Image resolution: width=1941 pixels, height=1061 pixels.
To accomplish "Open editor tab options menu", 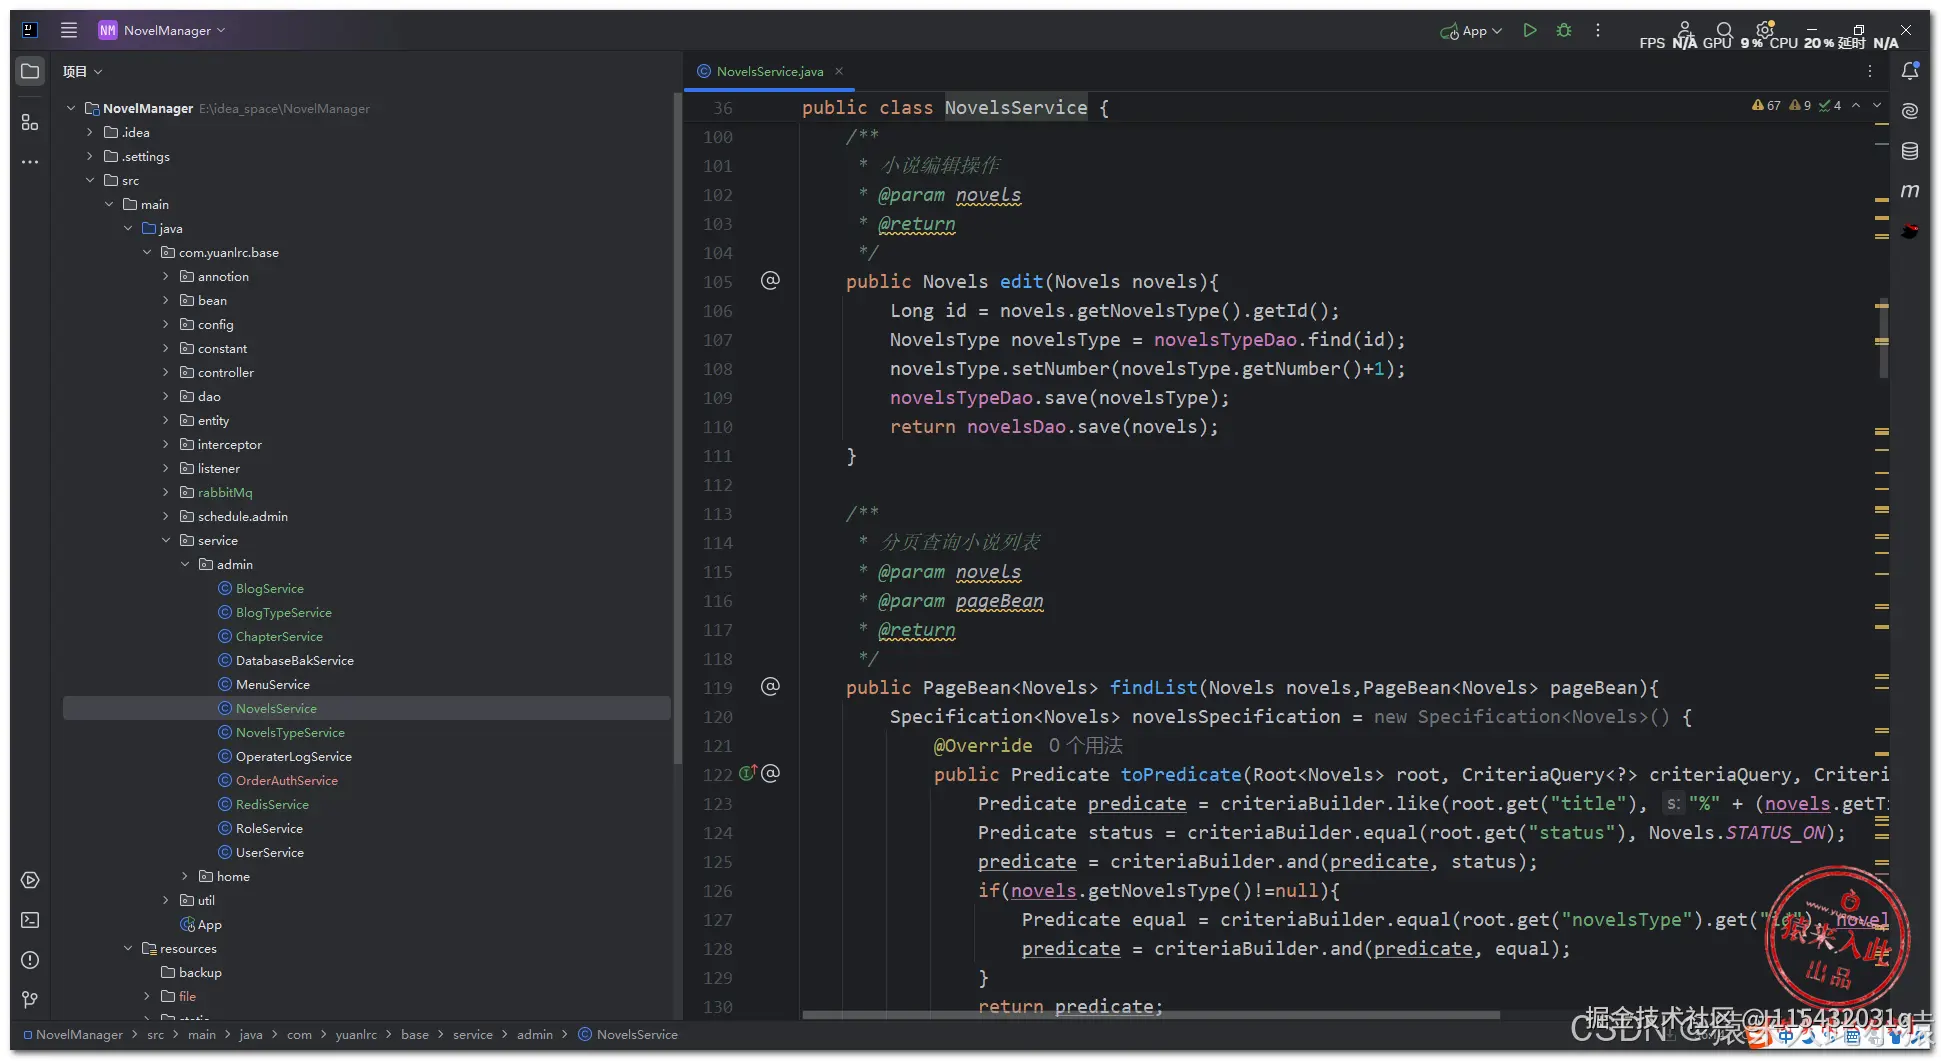I will click(1870, 71).
